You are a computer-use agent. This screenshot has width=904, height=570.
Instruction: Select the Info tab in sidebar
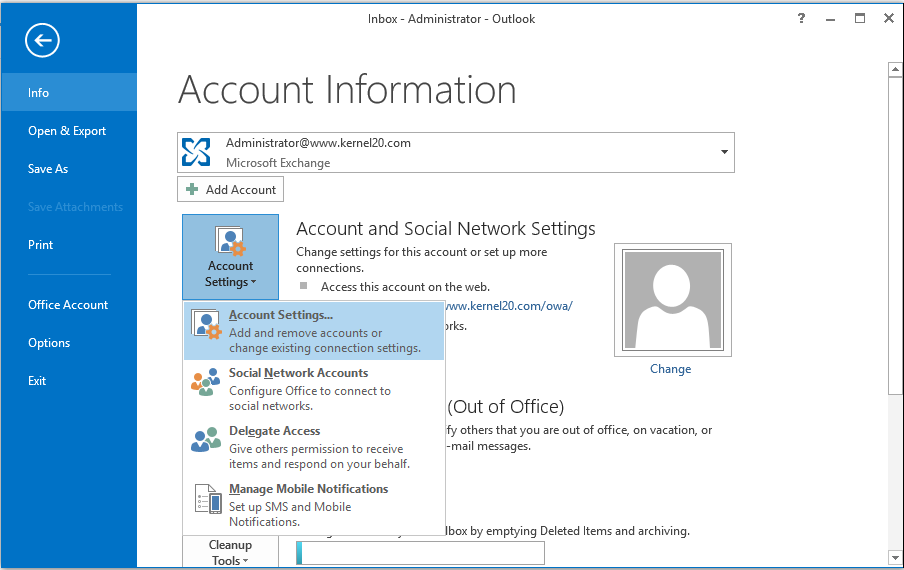(x=69, y=92)
